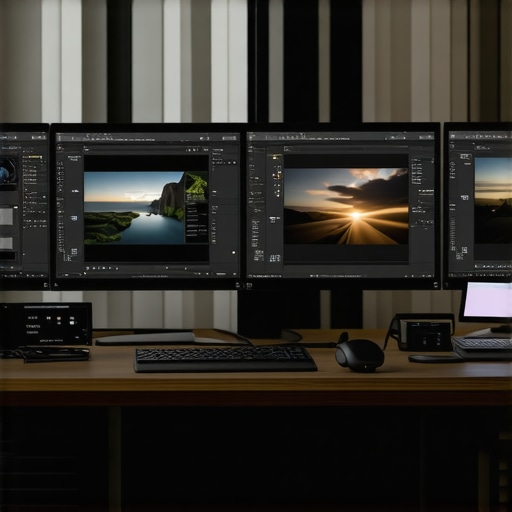This screenshot has width=512, height=512.
Task: Click the white round dot below coastal image panel
Action: (234, 253)
